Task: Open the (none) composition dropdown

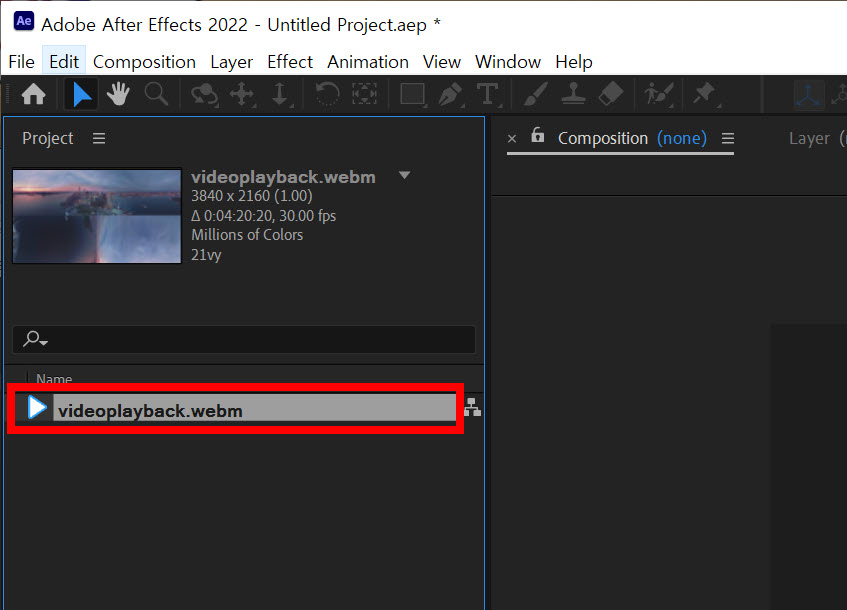Action: click(682, 139)
